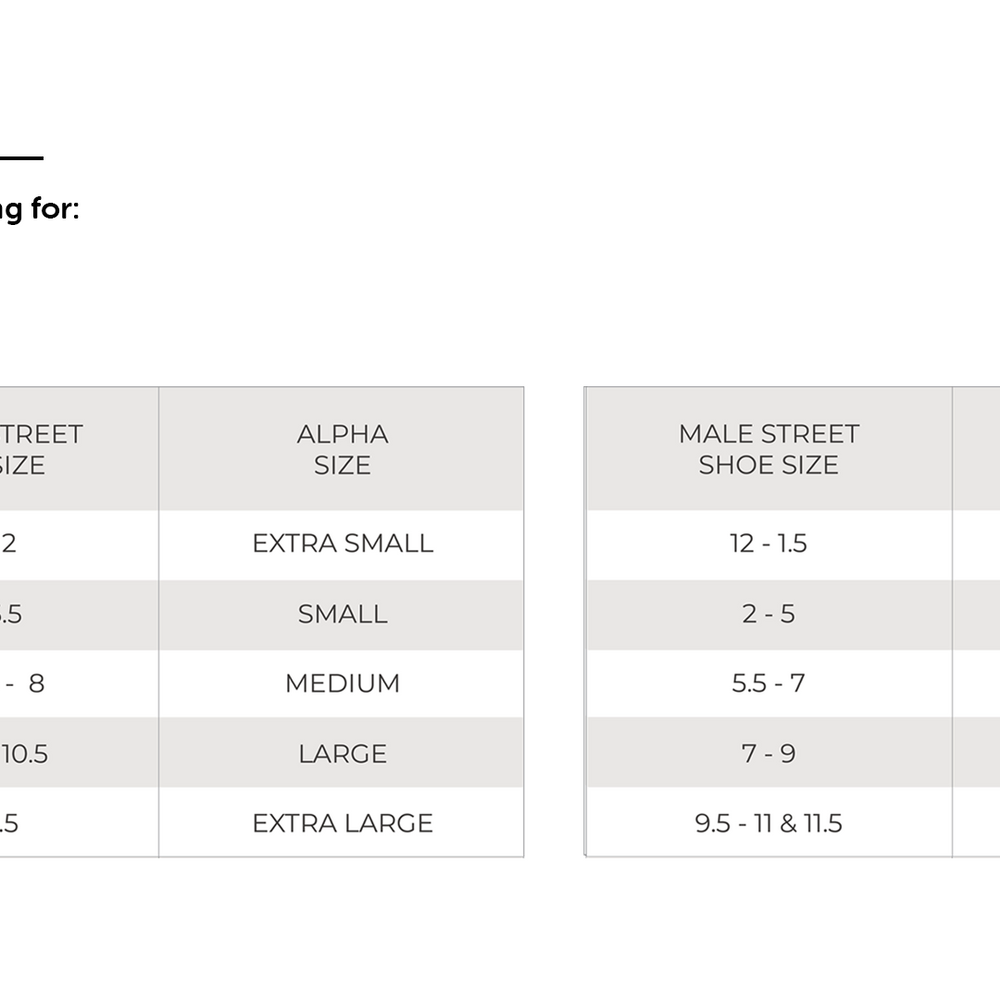Click the ALPHA SIZE column header
Viewport: 1000px width, 1000px height.
(x=342, y=449)
